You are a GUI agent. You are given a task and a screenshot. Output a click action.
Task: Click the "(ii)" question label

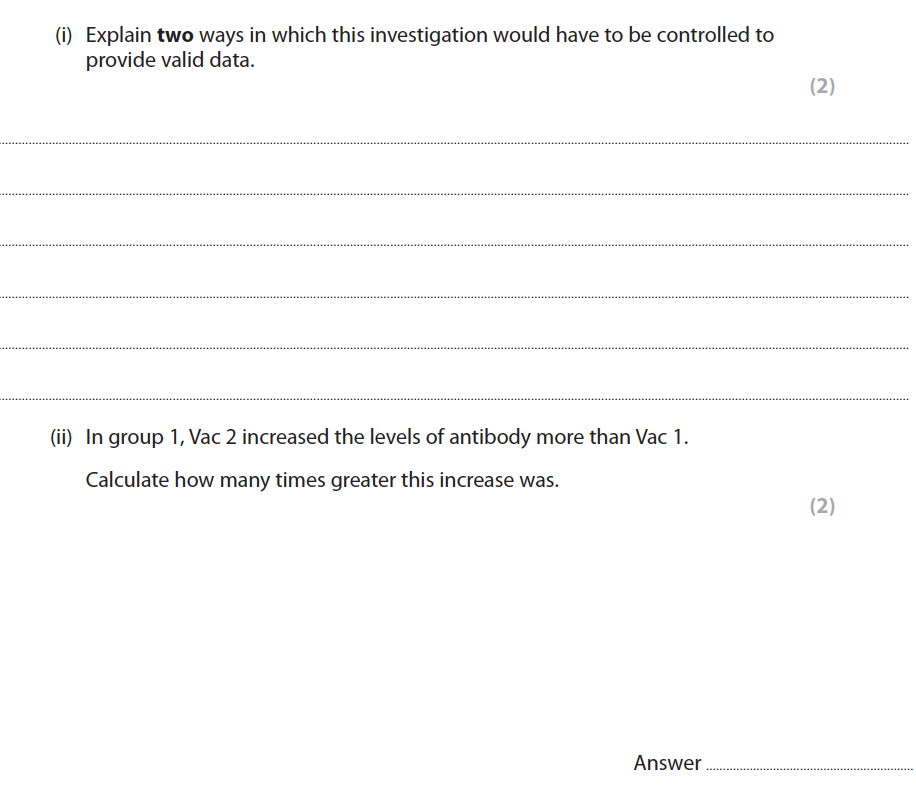point(62,437)
